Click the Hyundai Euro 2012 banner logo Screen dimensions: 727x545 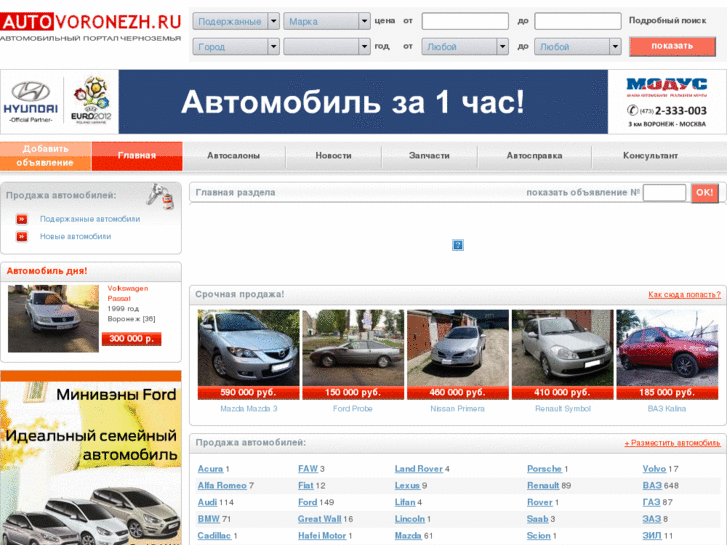tap(59, 101)
